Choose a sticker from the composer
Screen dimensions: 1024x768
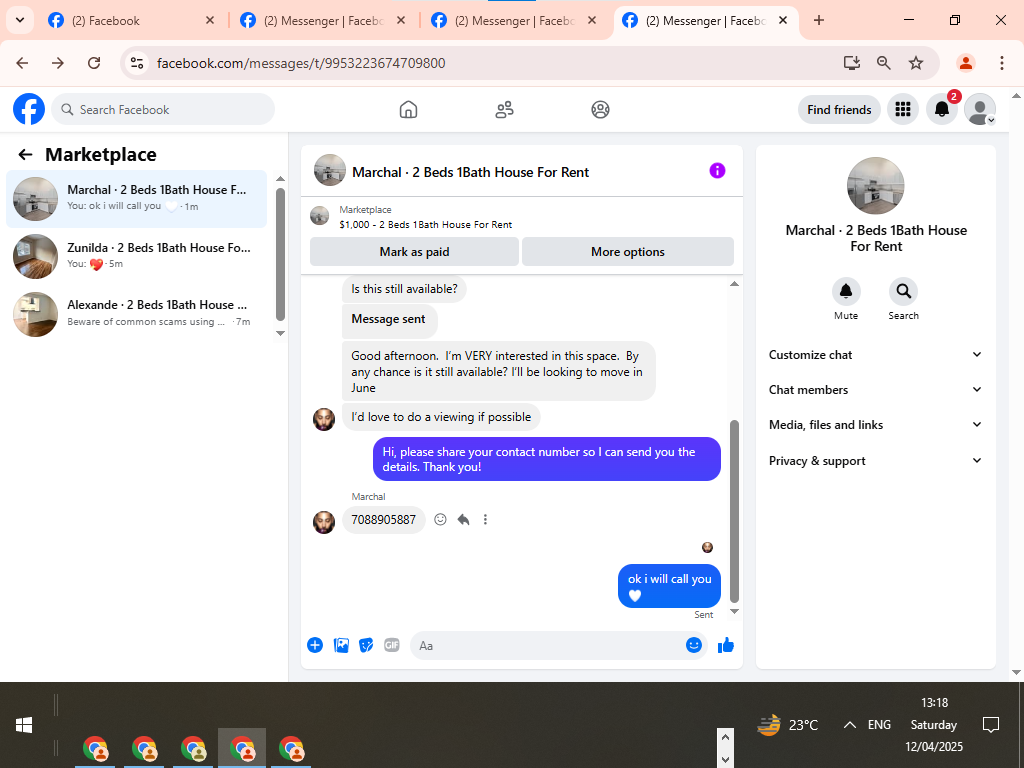click(x=366, y=645)
